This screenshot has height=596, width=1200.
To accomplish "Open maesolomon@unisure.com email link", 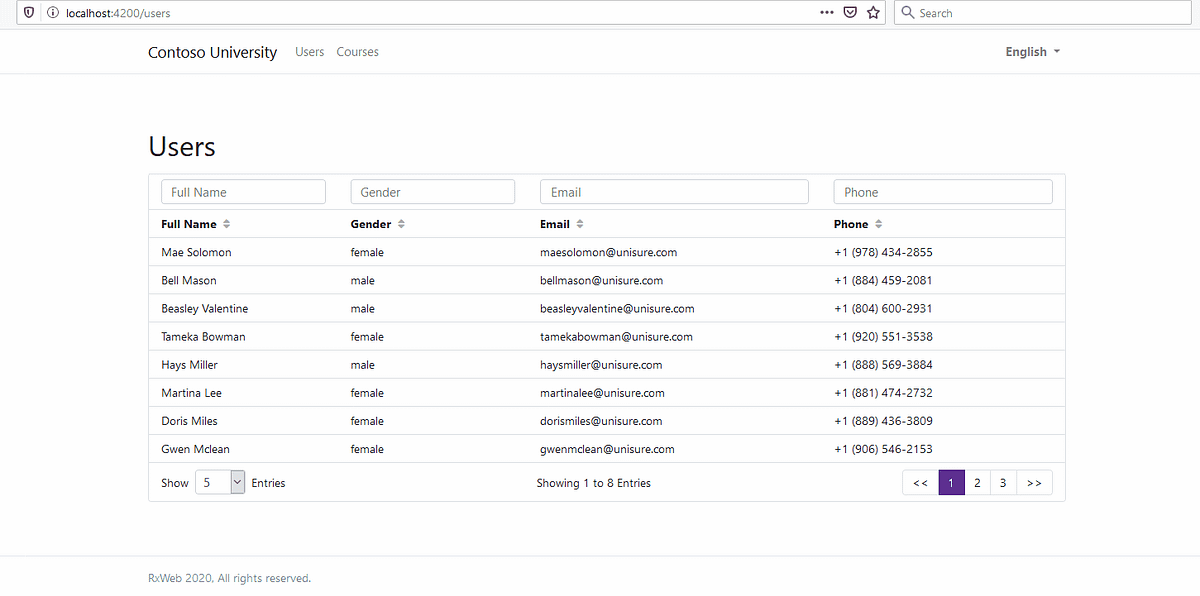I will pos(607,252).
